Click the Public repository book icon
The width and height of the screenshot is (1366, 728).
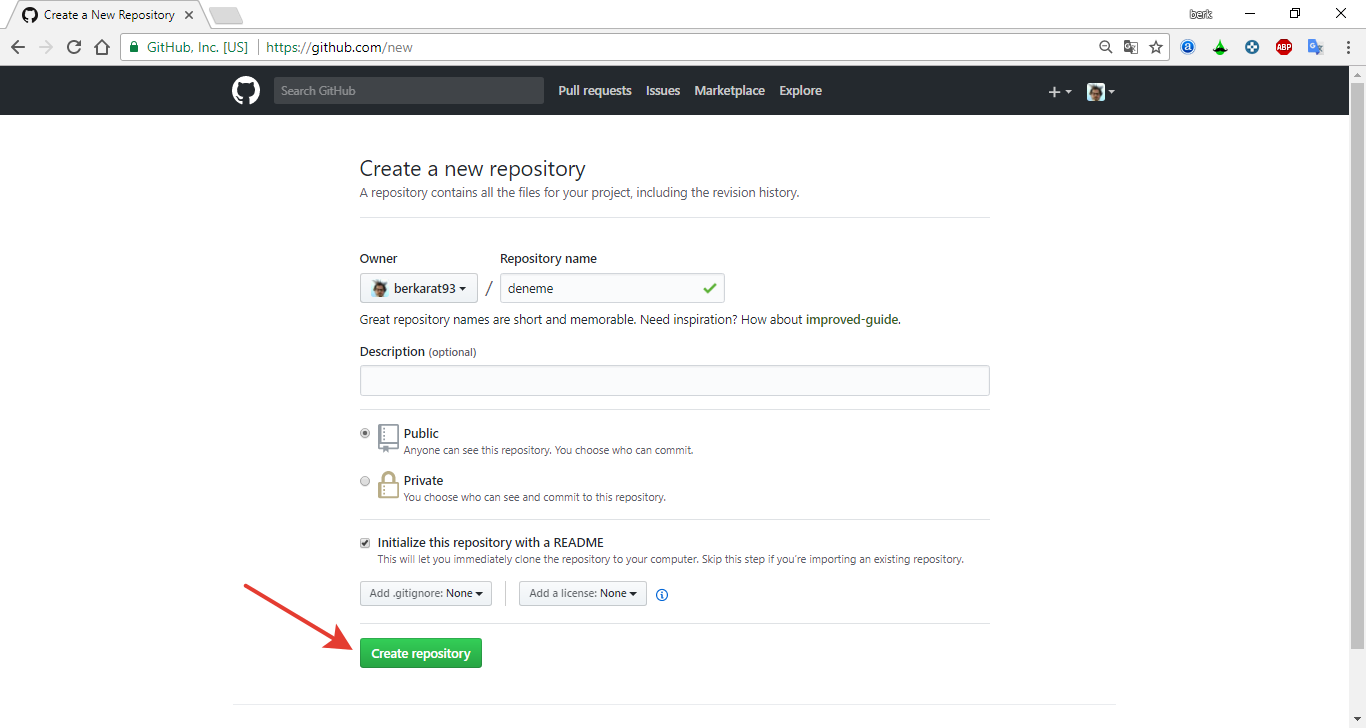coord(388,437)
